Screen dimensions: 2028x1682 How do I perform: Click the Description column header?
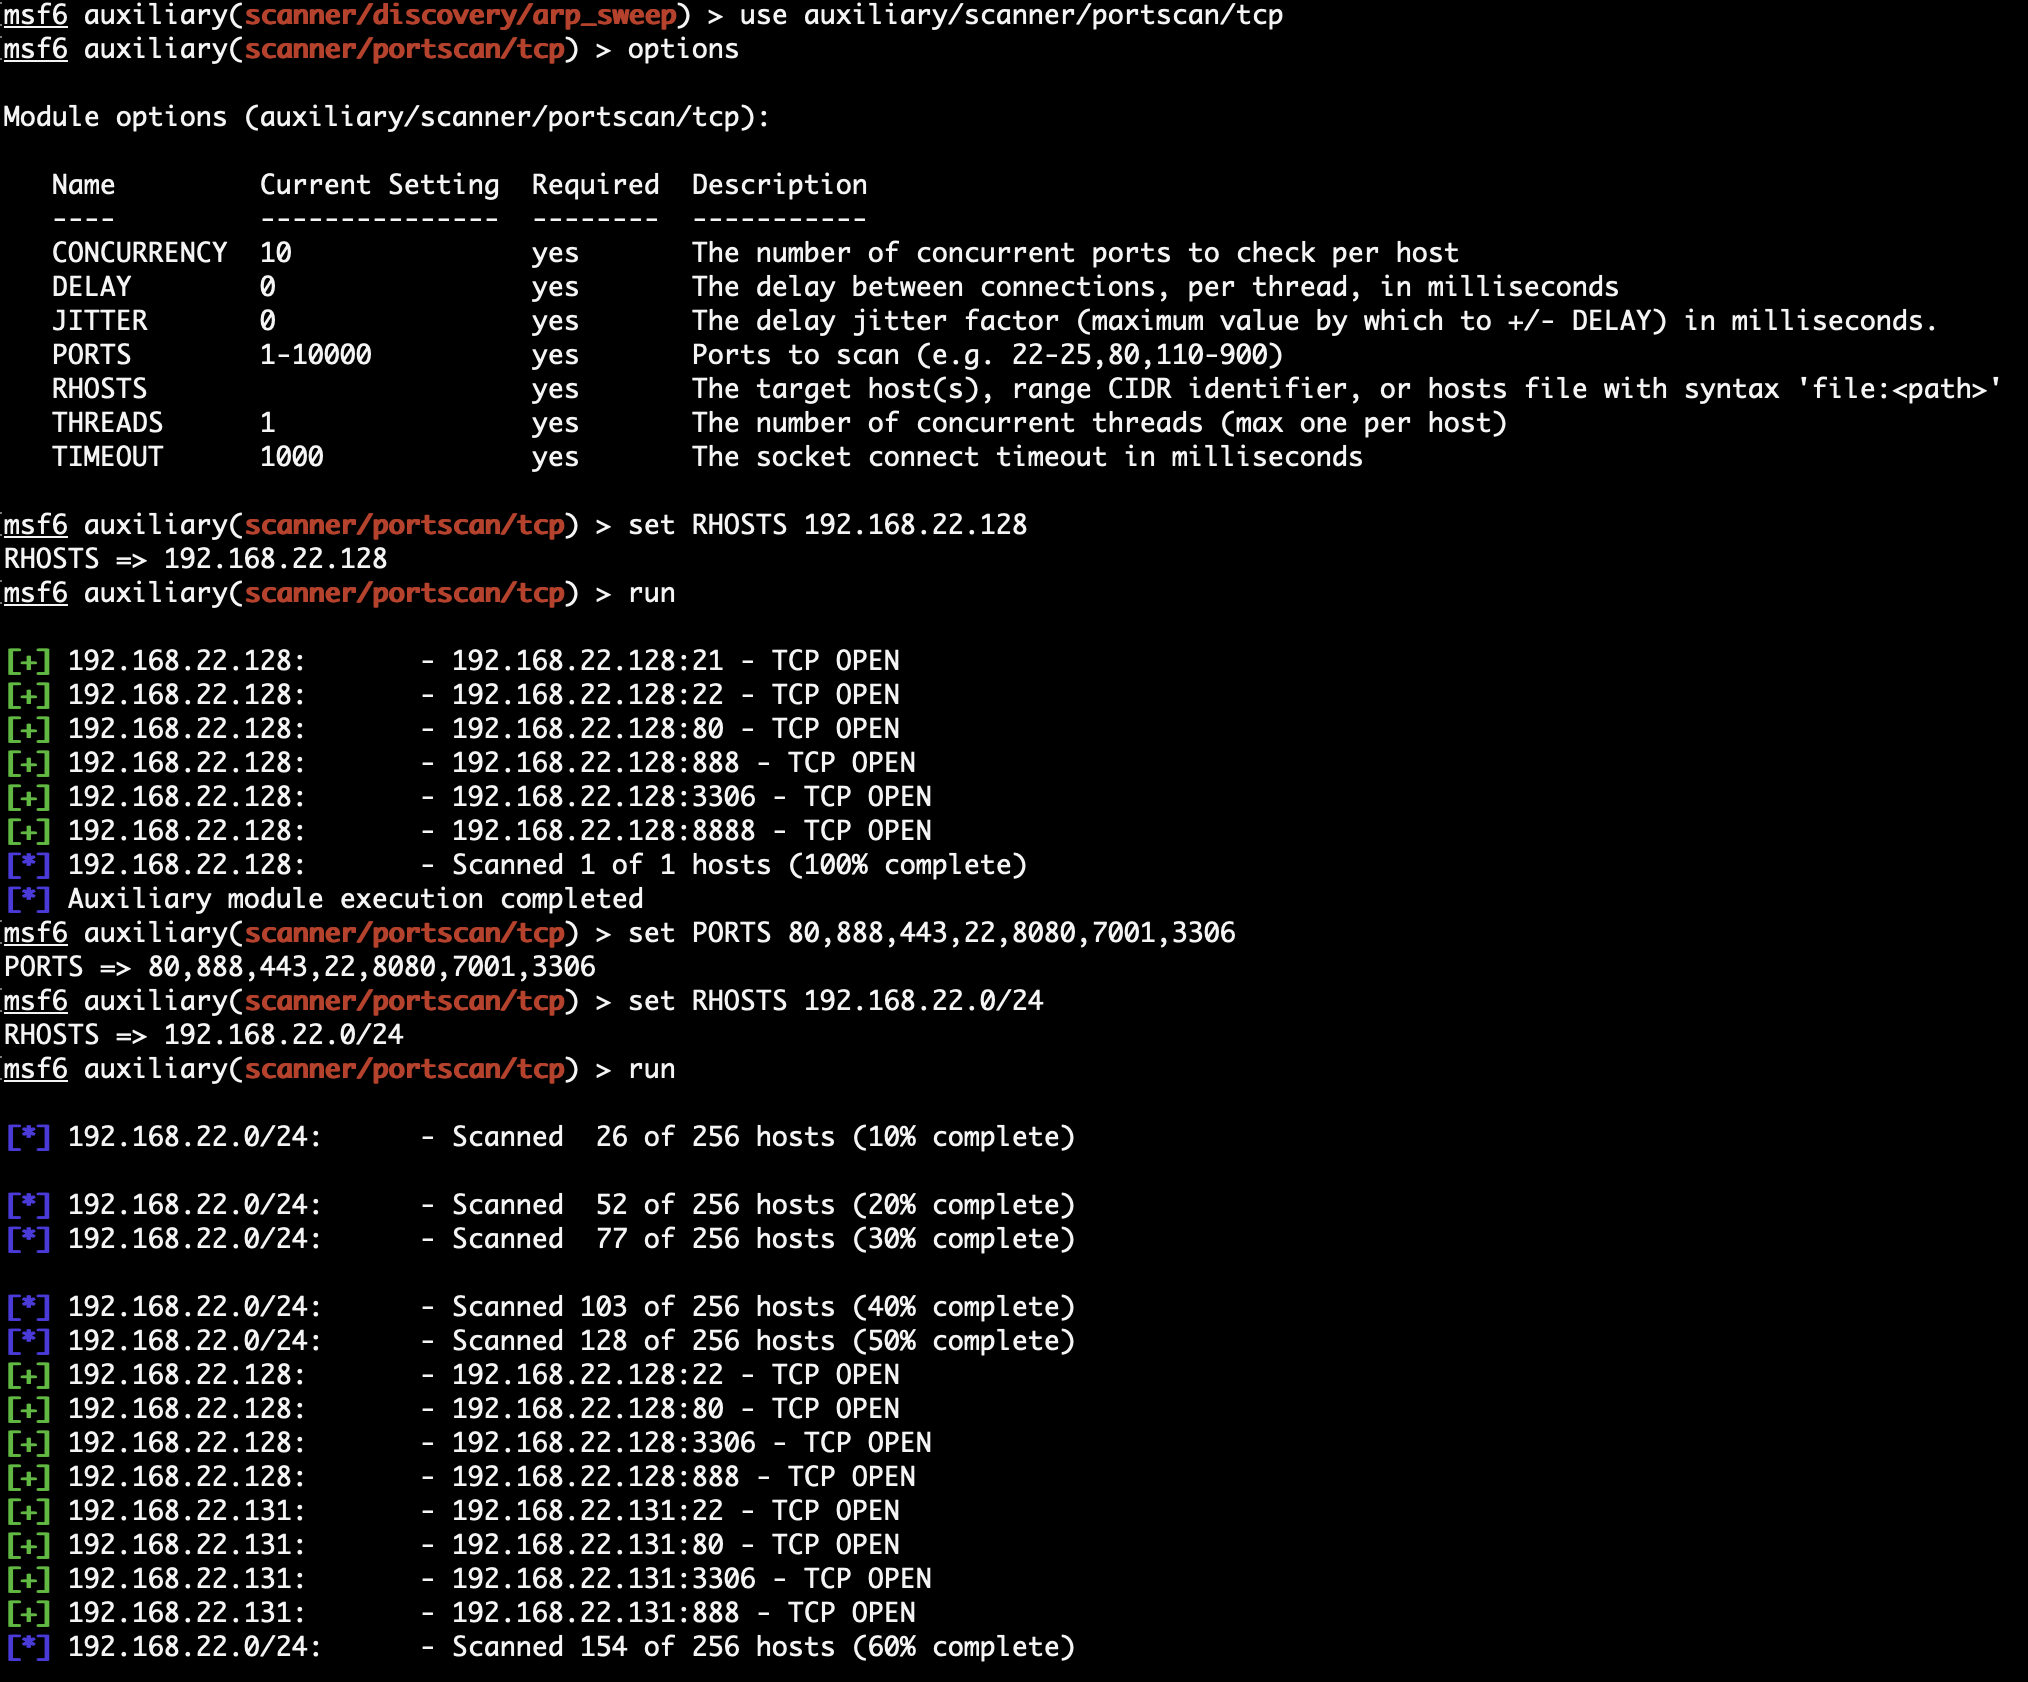click(x=779, y=185)
